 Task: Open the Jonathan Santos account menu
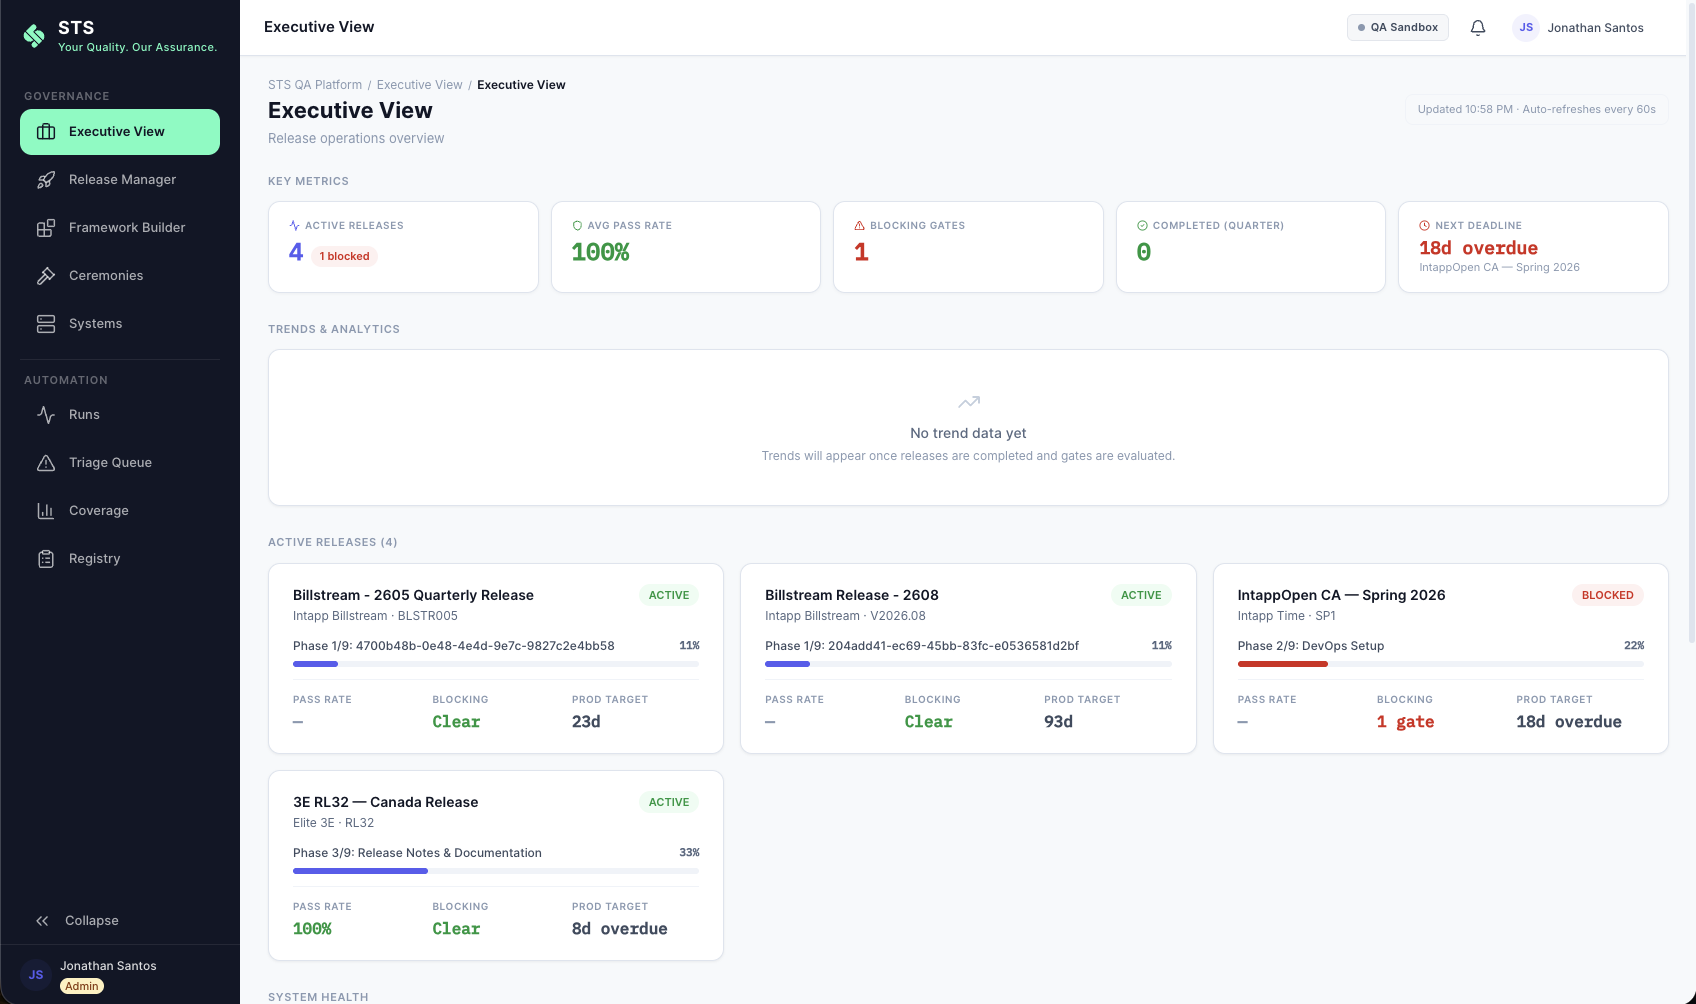pyautogui.click(x=1580, y=27)
